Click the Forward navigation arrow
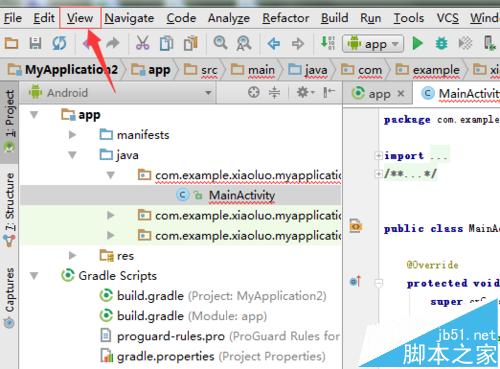500x369 pixels. [298, 43]
